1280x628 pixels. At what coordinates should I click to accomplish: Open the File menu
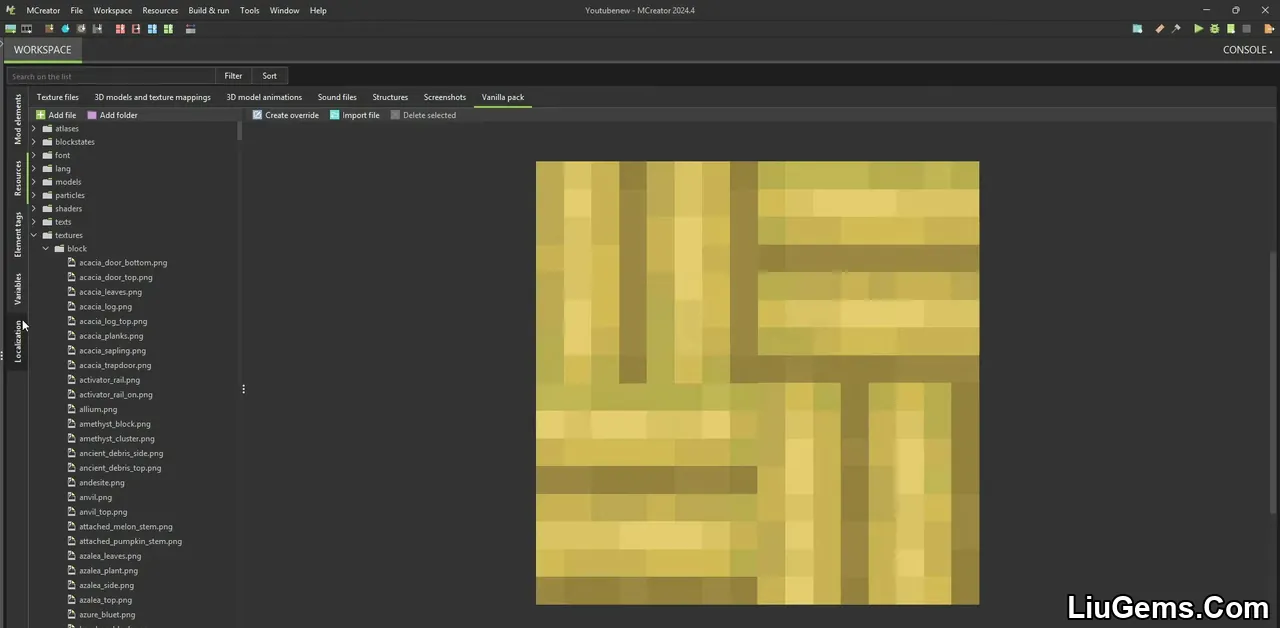[77, 10]
